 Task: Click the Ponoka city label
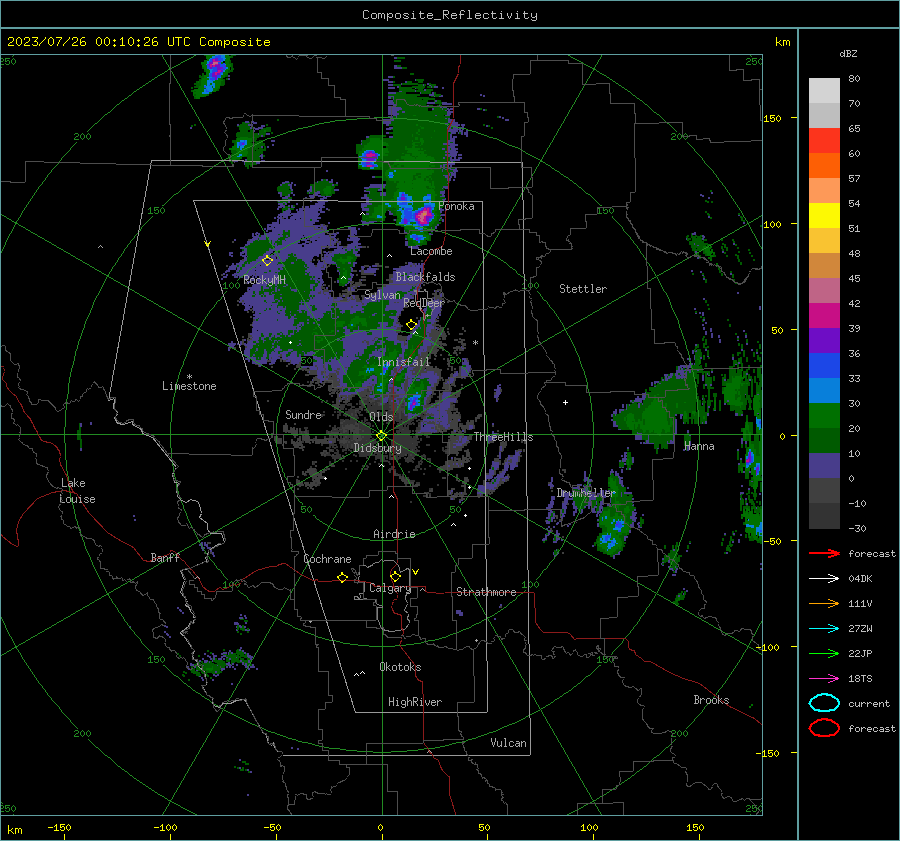(456, 206)
